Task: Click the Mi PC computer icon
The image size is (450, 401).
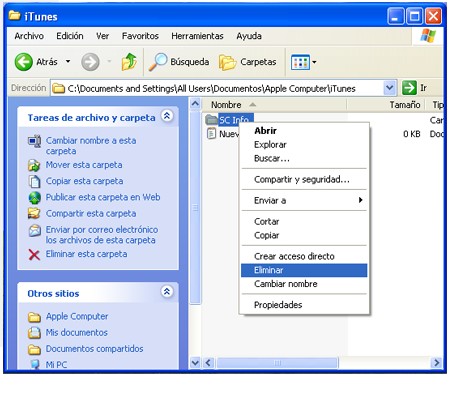Action: pos(34,364)
